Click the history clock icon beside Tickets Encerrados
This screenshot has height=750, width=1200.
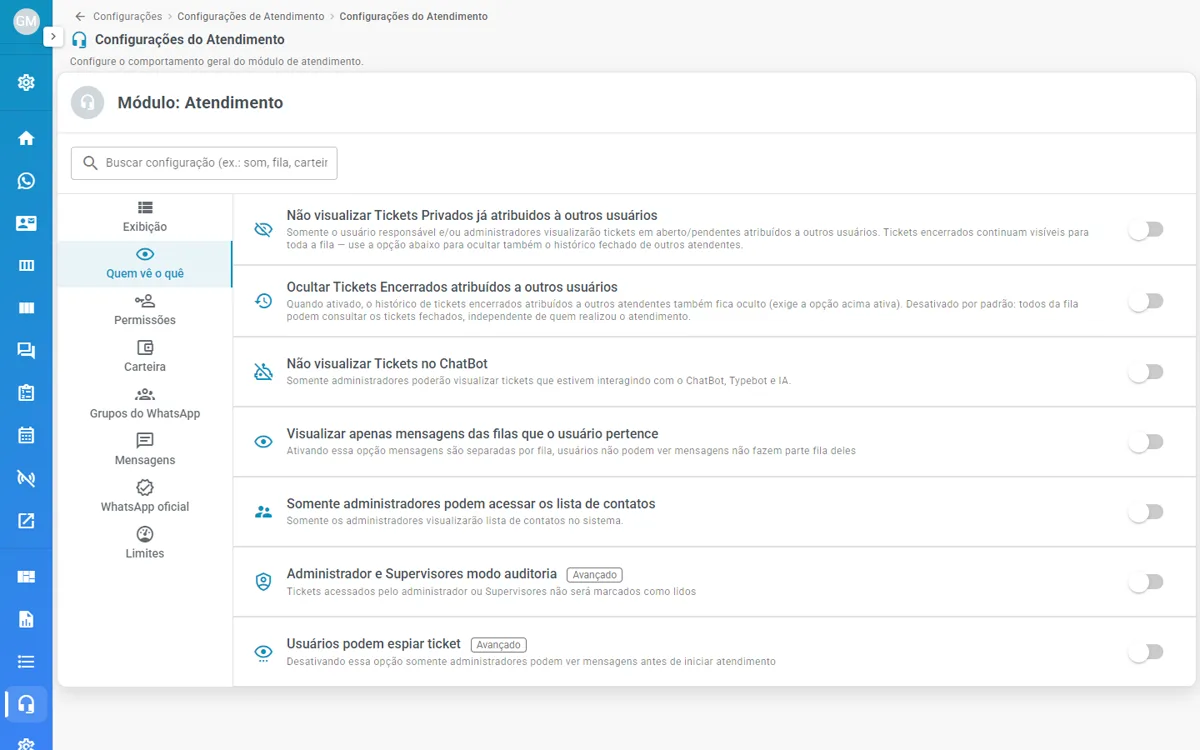coord(263,301)
